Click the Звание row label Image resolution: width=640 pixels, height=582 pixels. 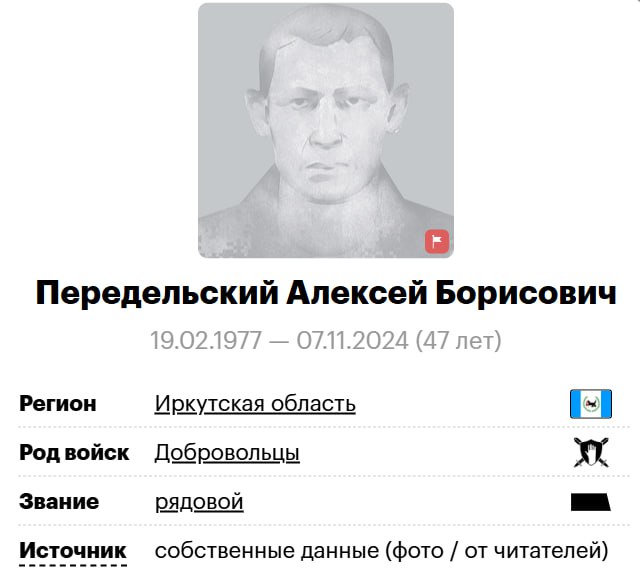pos(59,502)
